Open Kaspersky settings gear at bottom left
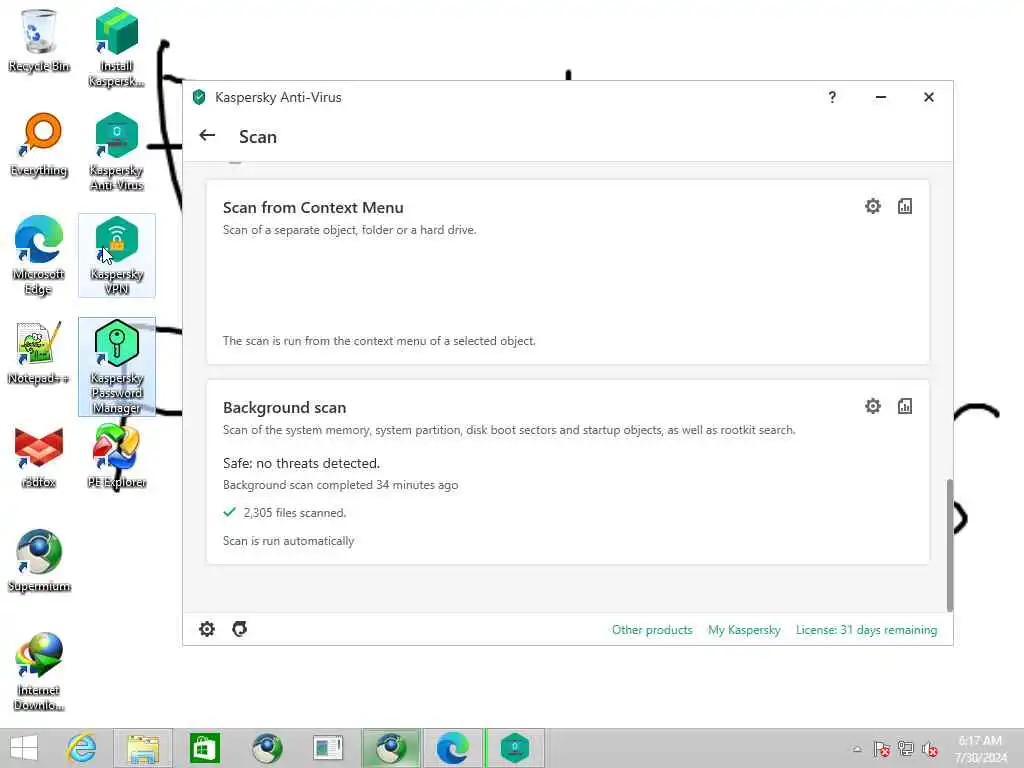 [x=207, y=629]
